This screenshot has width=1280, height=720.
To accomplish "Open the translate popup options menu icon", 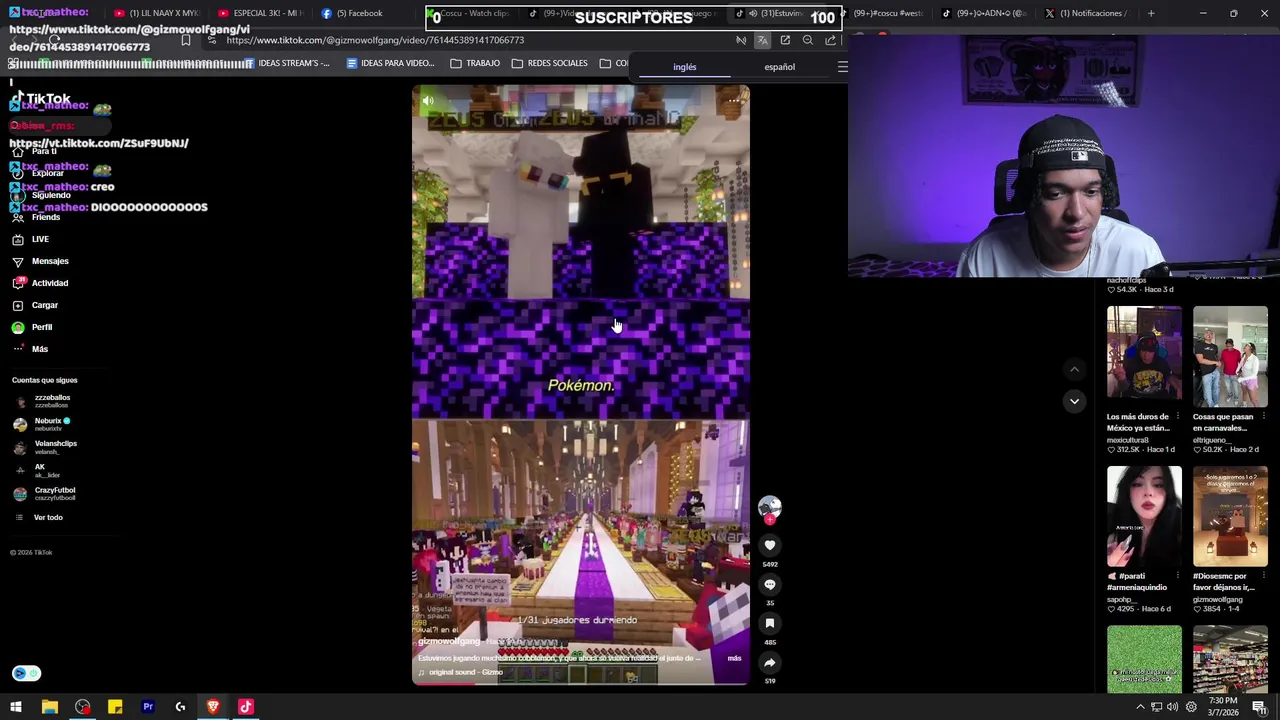I will click(842, 67).
